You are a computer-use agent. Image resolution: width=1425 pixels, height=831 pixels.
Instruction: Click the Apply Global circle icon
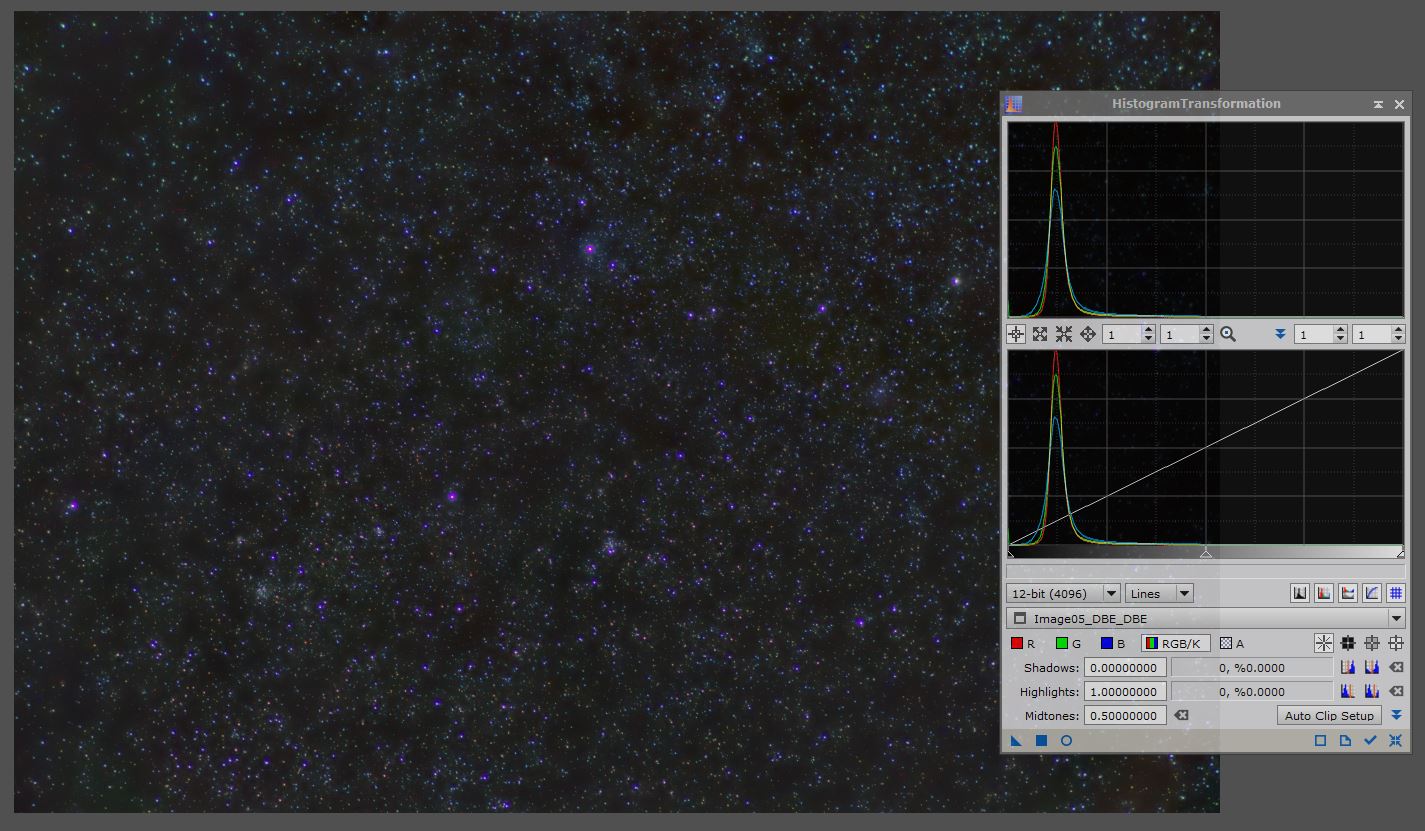(1066, 741)
